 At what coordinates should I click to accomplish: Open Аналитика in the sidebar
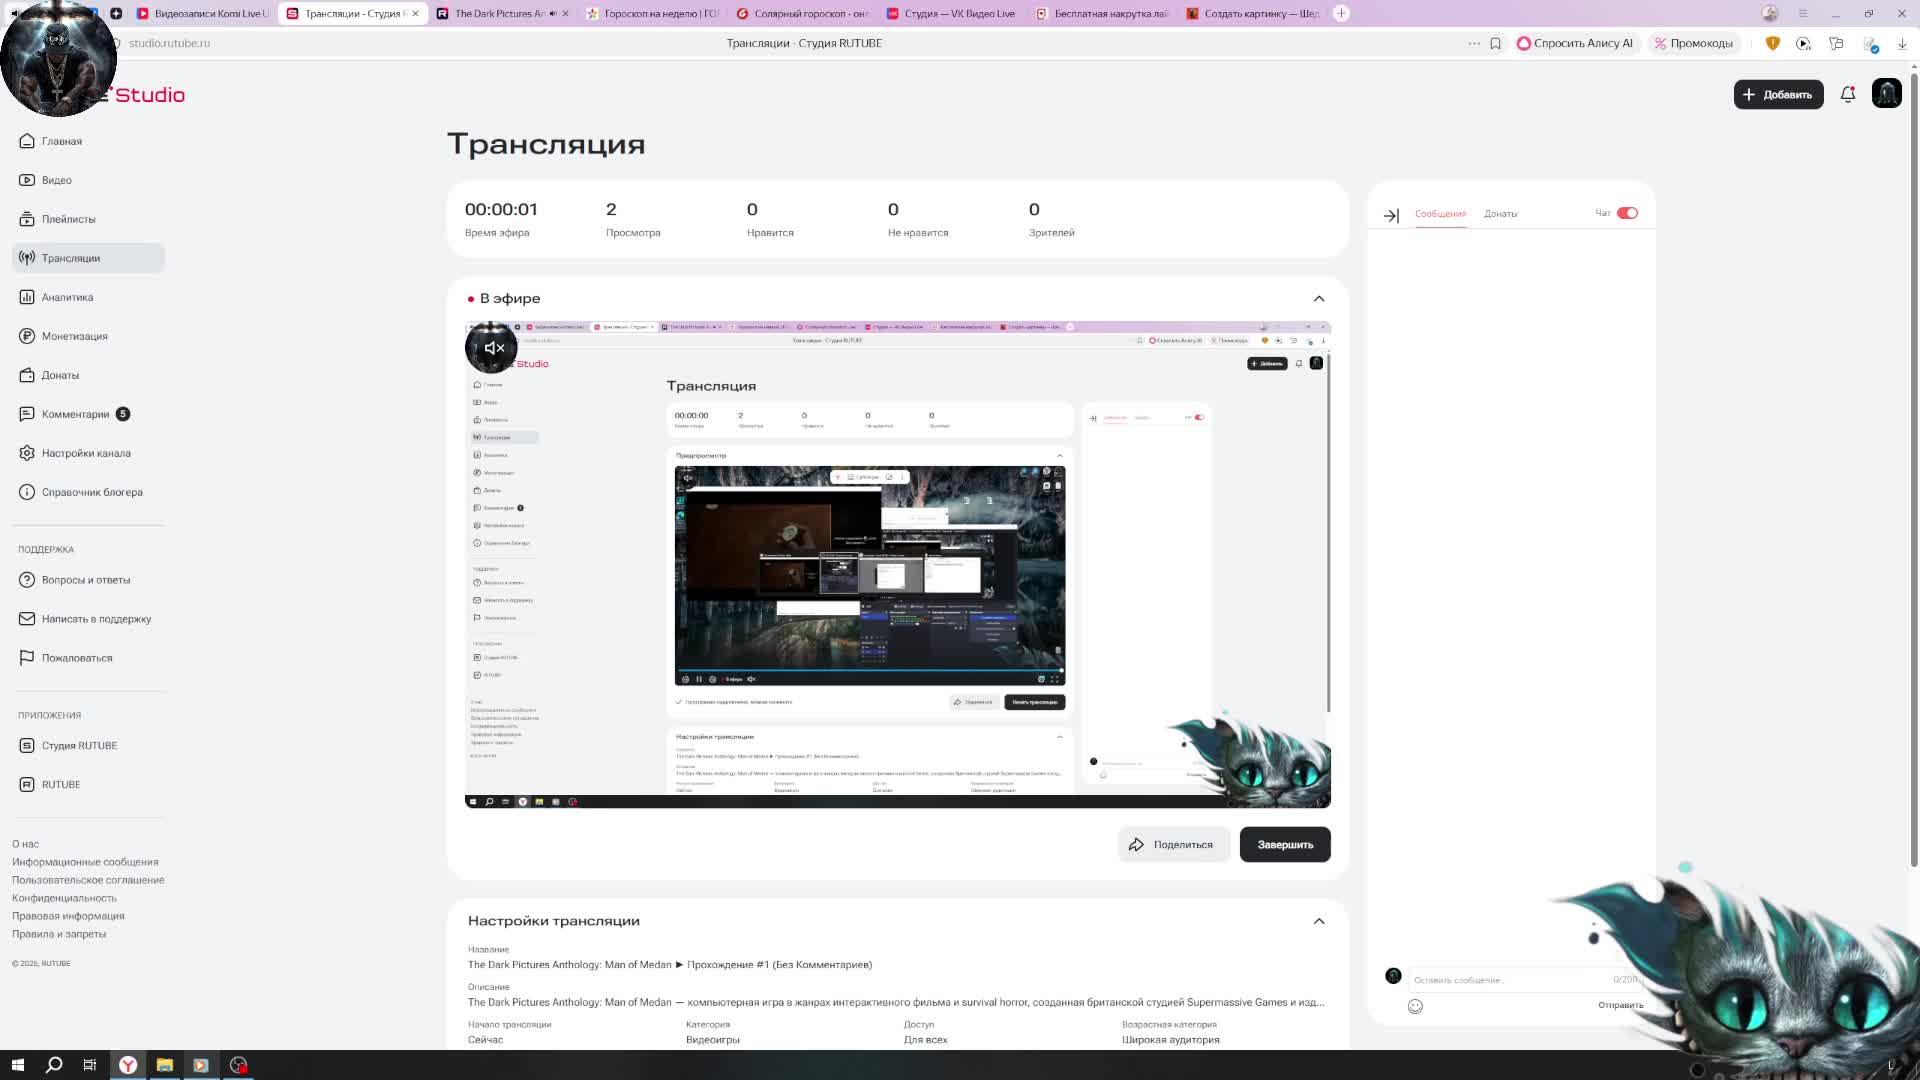pyautogui.click(x=67, y=297)
